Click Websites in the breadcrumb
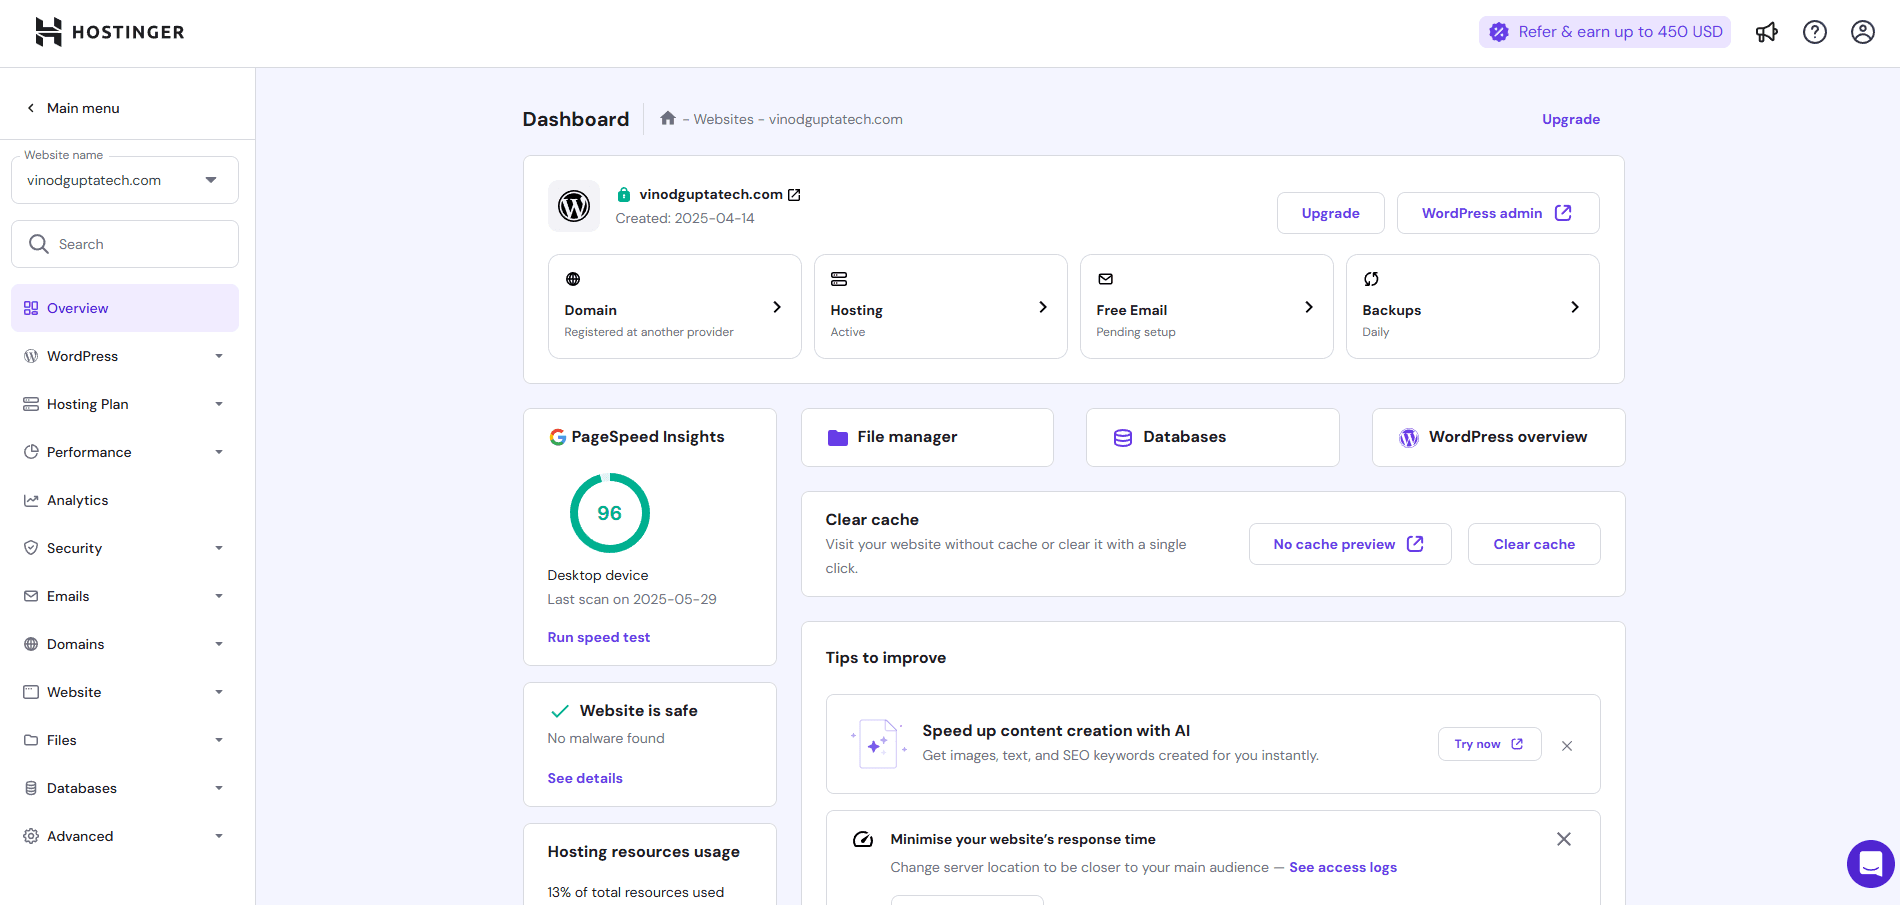 coord(724,119)
